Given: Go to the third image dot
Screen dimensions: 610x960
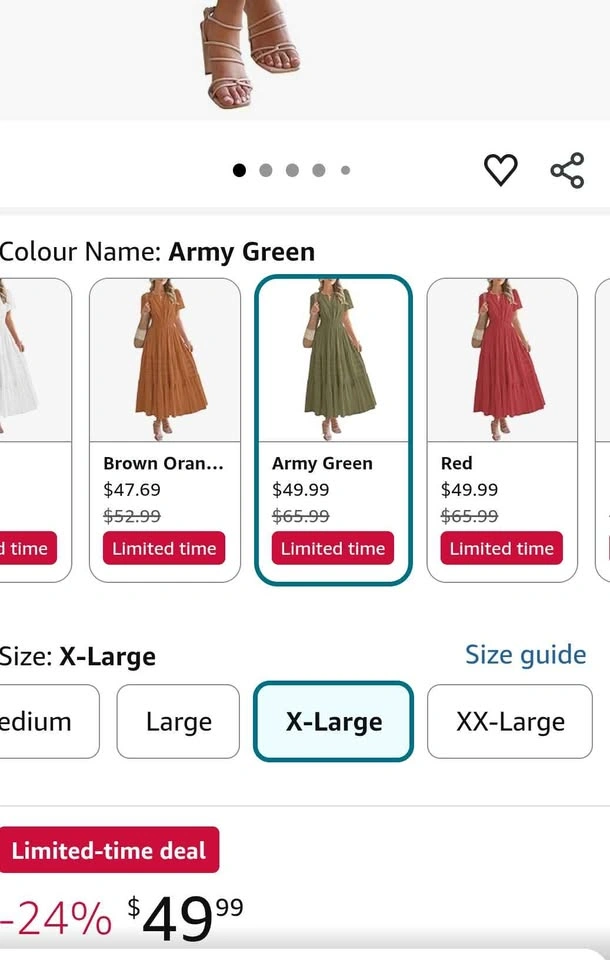Looking at the screenshot, I should click(292, 170).
